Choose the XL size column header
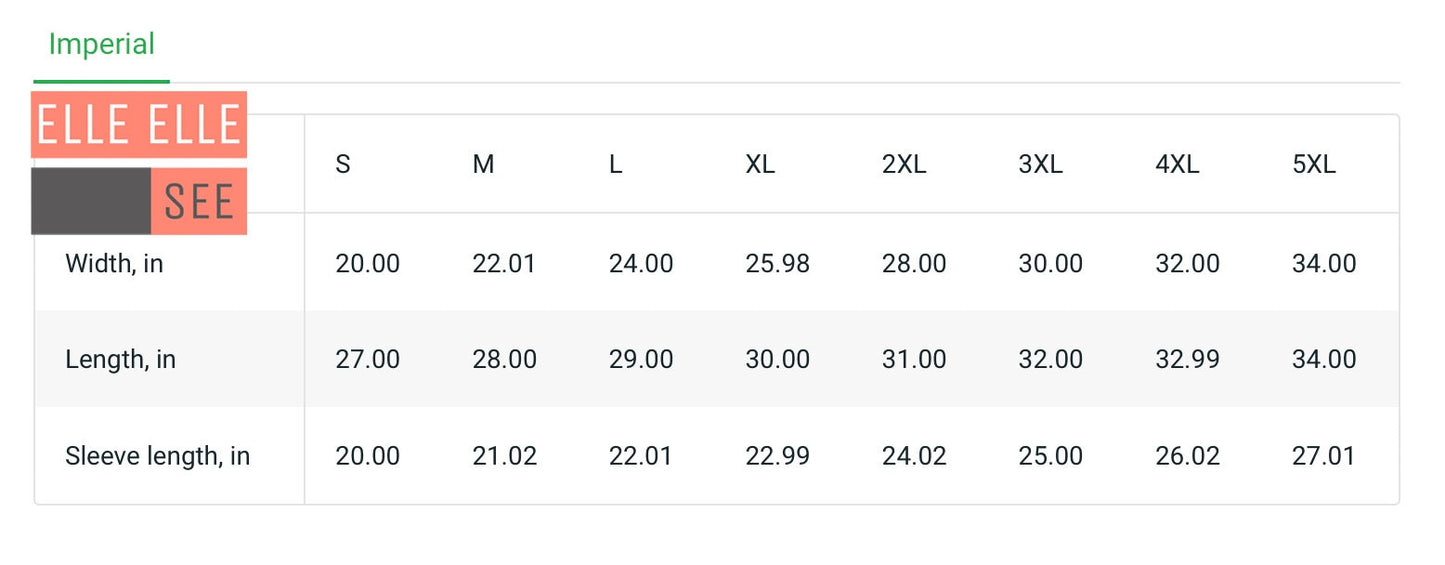 coord(760,165)
